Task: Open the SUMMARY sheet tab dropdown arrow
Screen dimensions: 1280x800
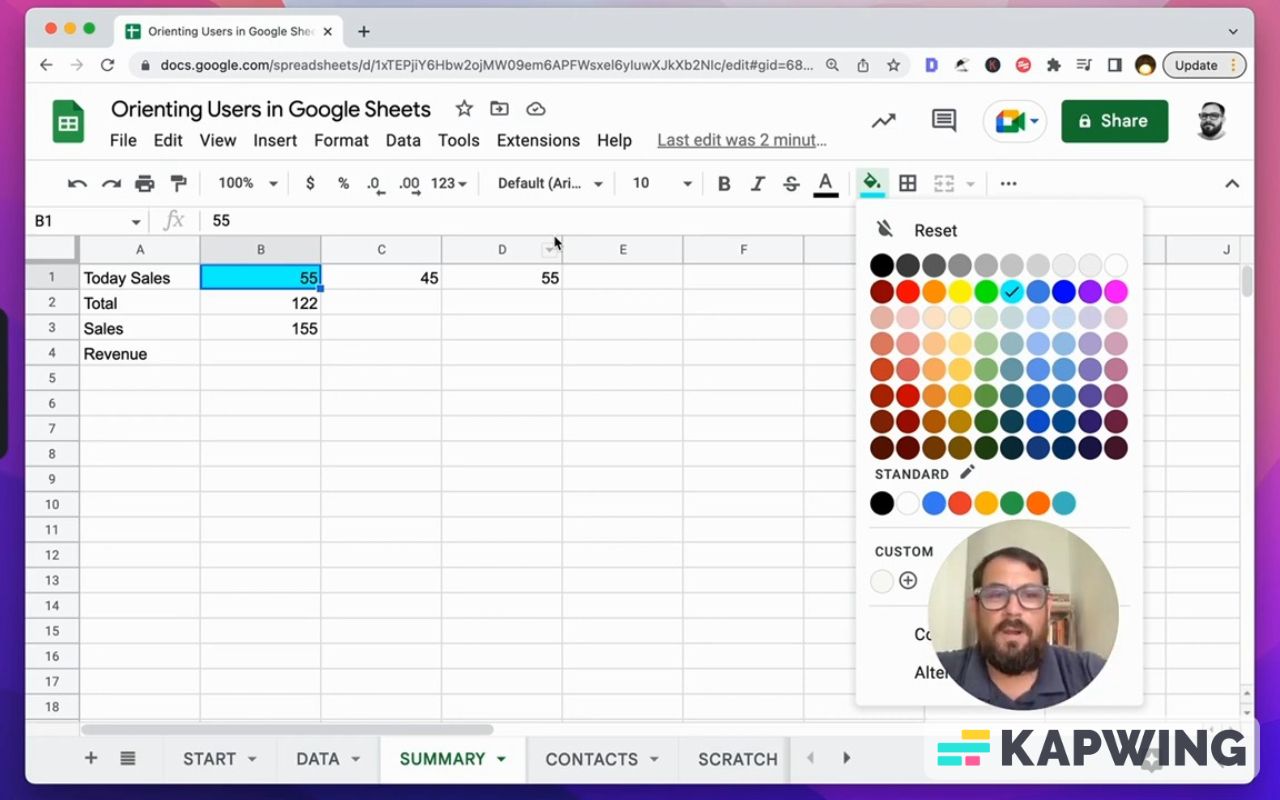Action: click(501, 760)
